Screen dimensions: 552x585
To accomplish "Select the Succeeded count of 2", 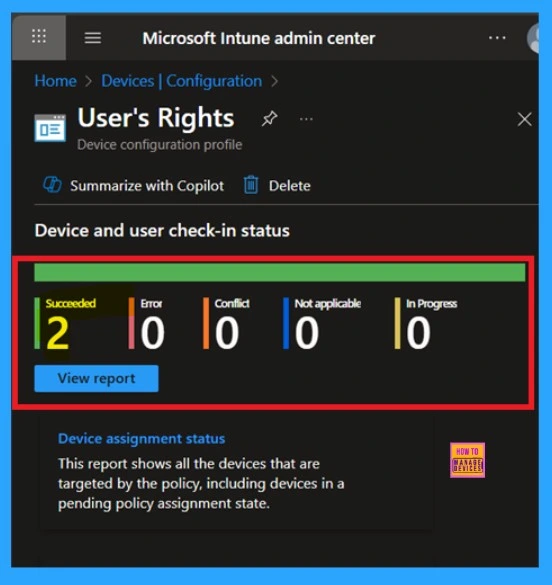I will [58, 333].
